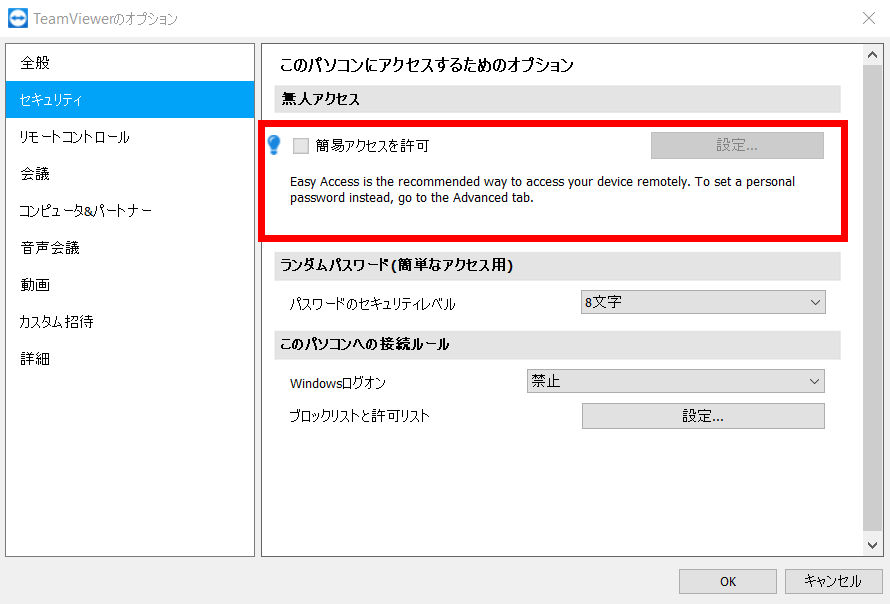This screenshot has height=604, width=890.
Task: Click the TeamViewer logo in title bar
Action: click(18, 18)
